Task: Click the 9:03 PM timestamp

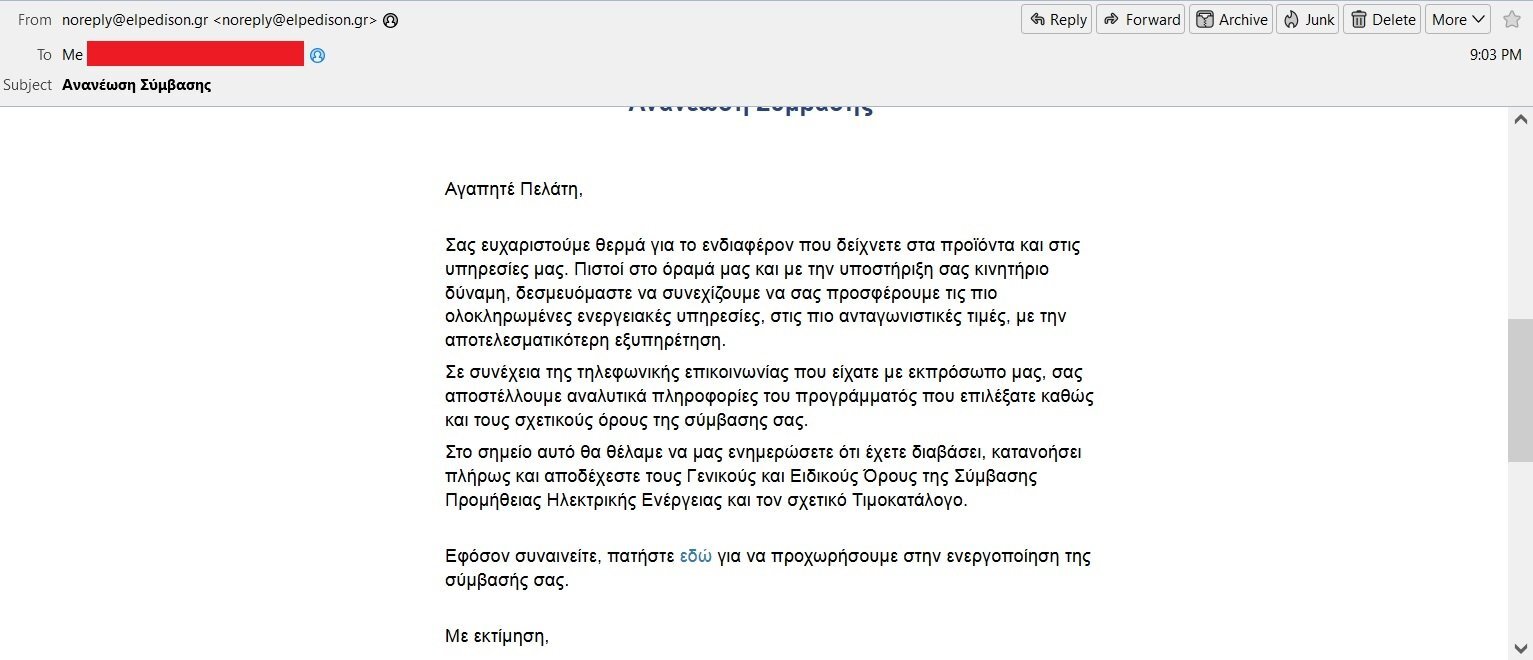Action: click(1495, 55)
